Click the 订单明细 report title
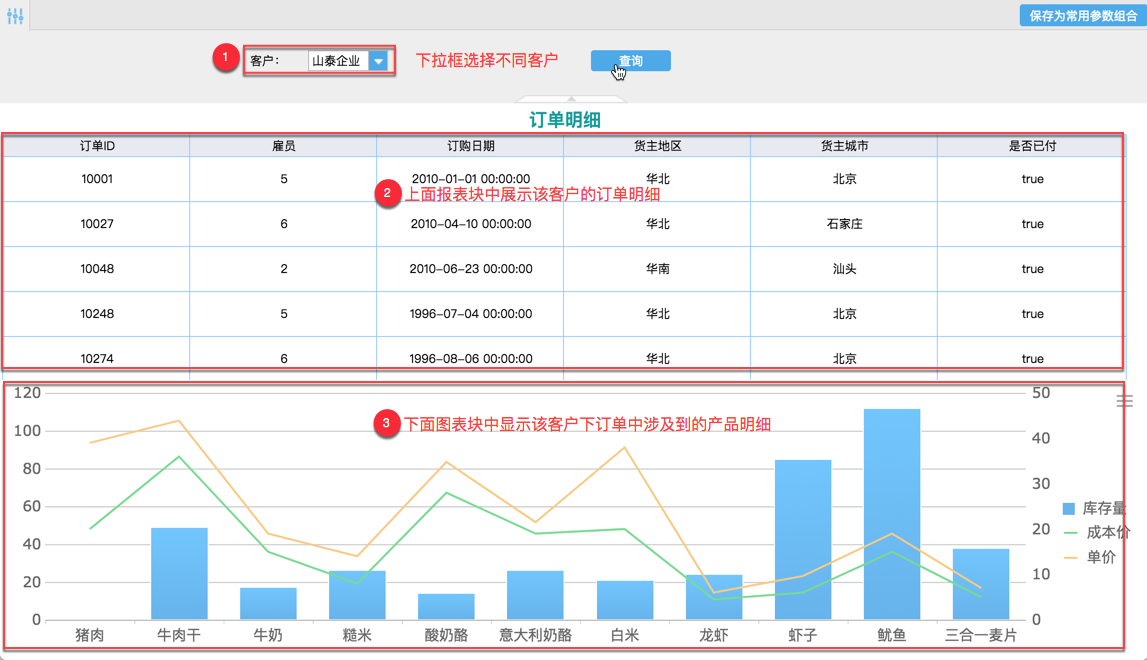Screen dimensions: 1147x660 click(565, 120)
